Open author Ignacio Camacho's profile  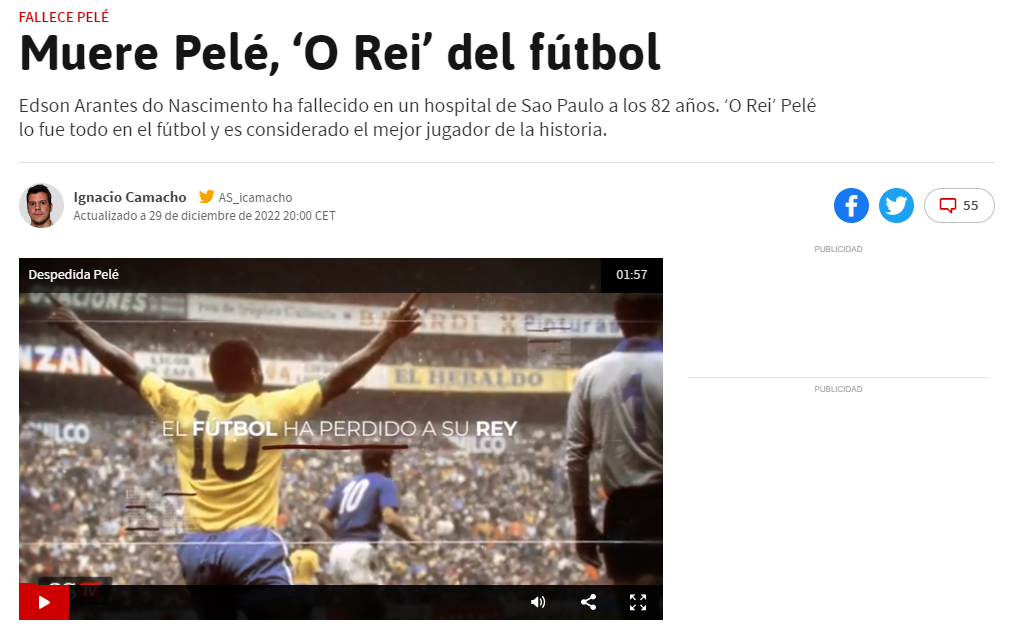click(x=130, y=197)
